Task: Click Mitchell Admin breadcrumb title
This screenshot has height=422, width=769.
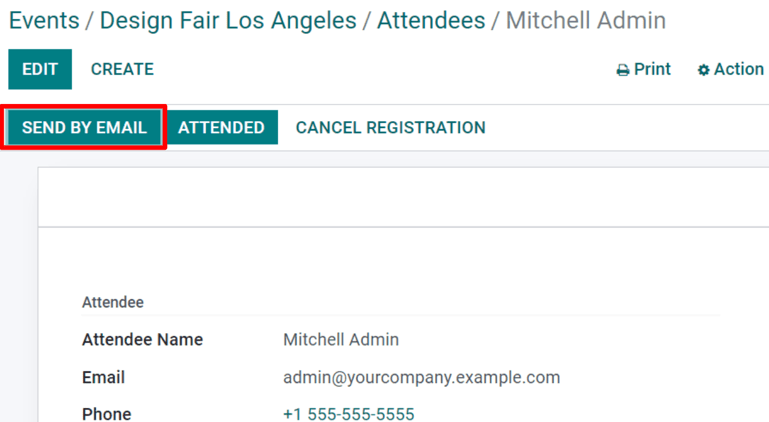Action: point(585,20)
